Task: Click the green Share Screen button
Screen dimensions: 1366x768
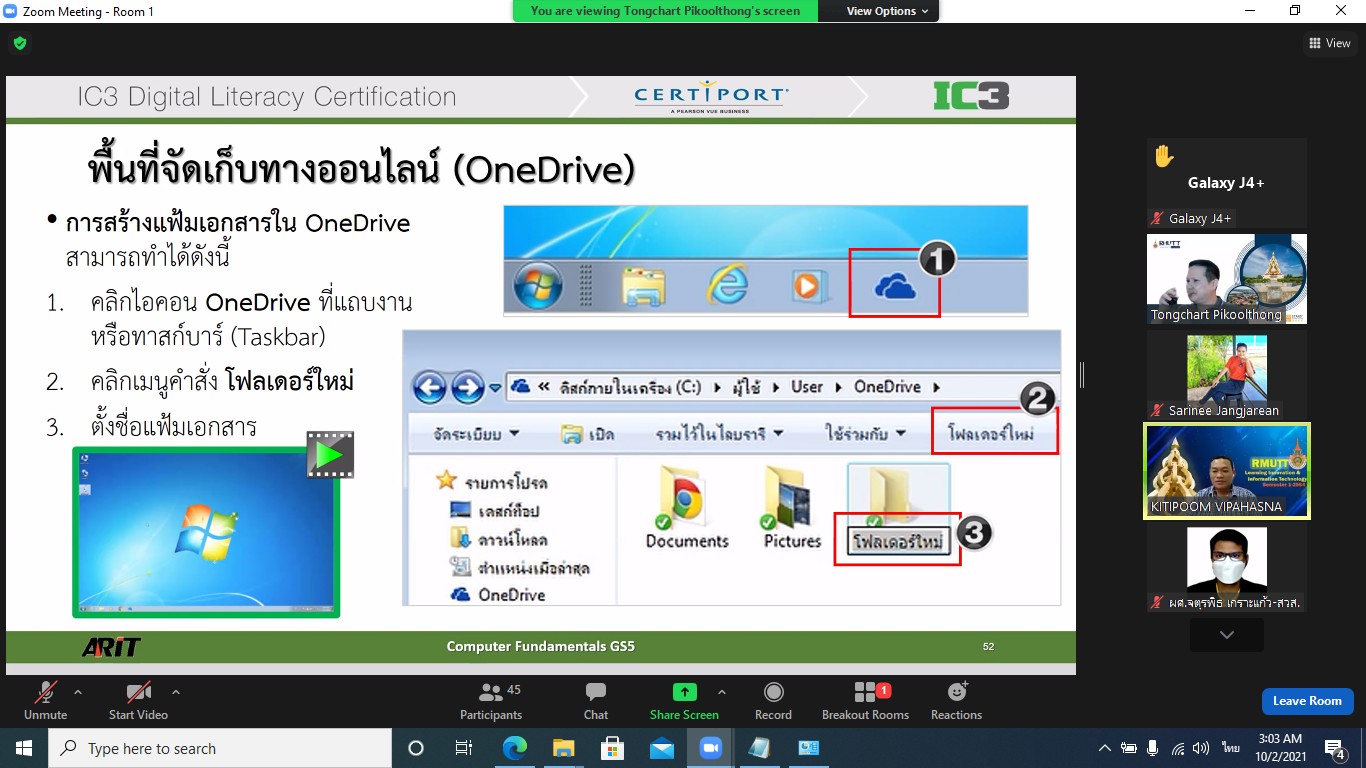Action: [x=684, y=701]
